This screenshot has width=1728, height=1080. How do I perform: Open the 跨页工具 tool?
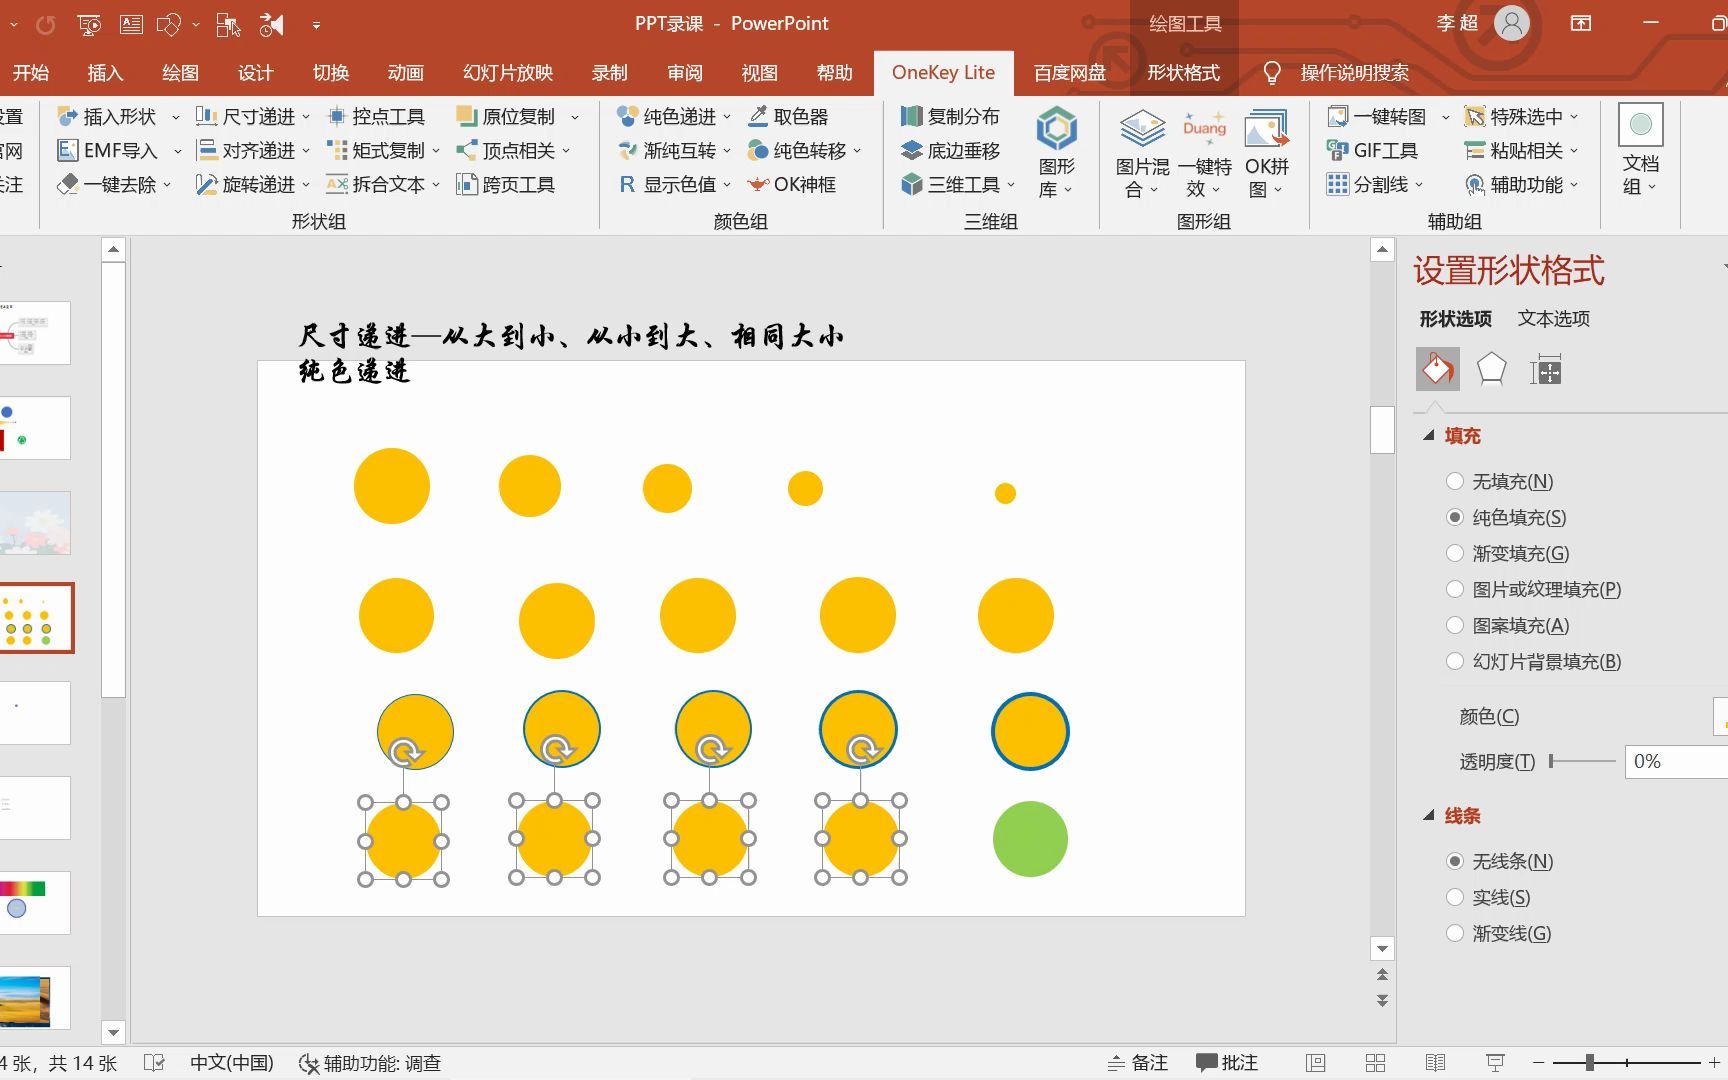click(x=505, y=184)
